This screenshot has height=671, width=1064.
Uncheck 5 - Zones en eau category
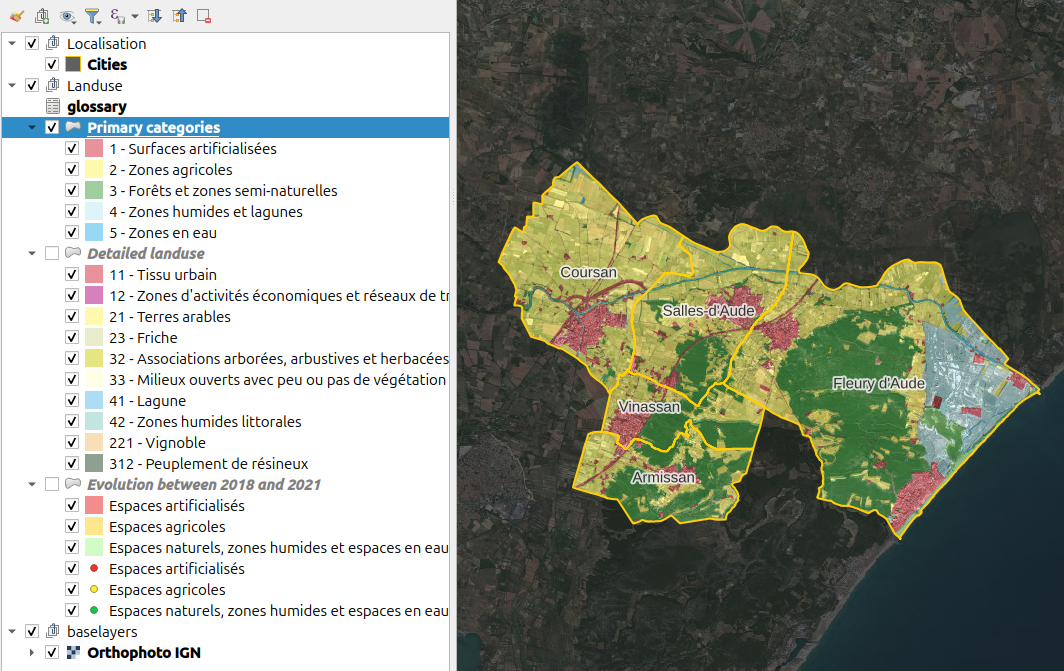click(72, 233)
